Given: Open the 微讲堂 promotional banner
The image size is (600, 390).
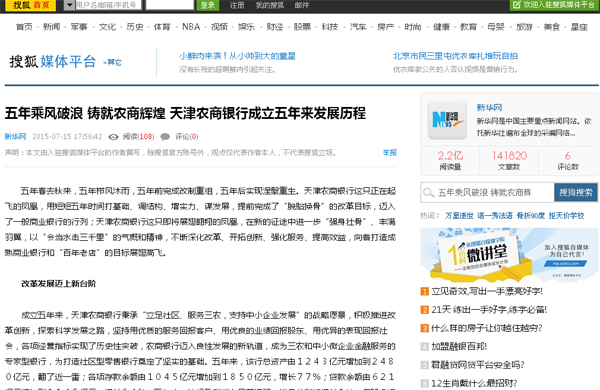Looking at the screenshot, I should 509,255.
